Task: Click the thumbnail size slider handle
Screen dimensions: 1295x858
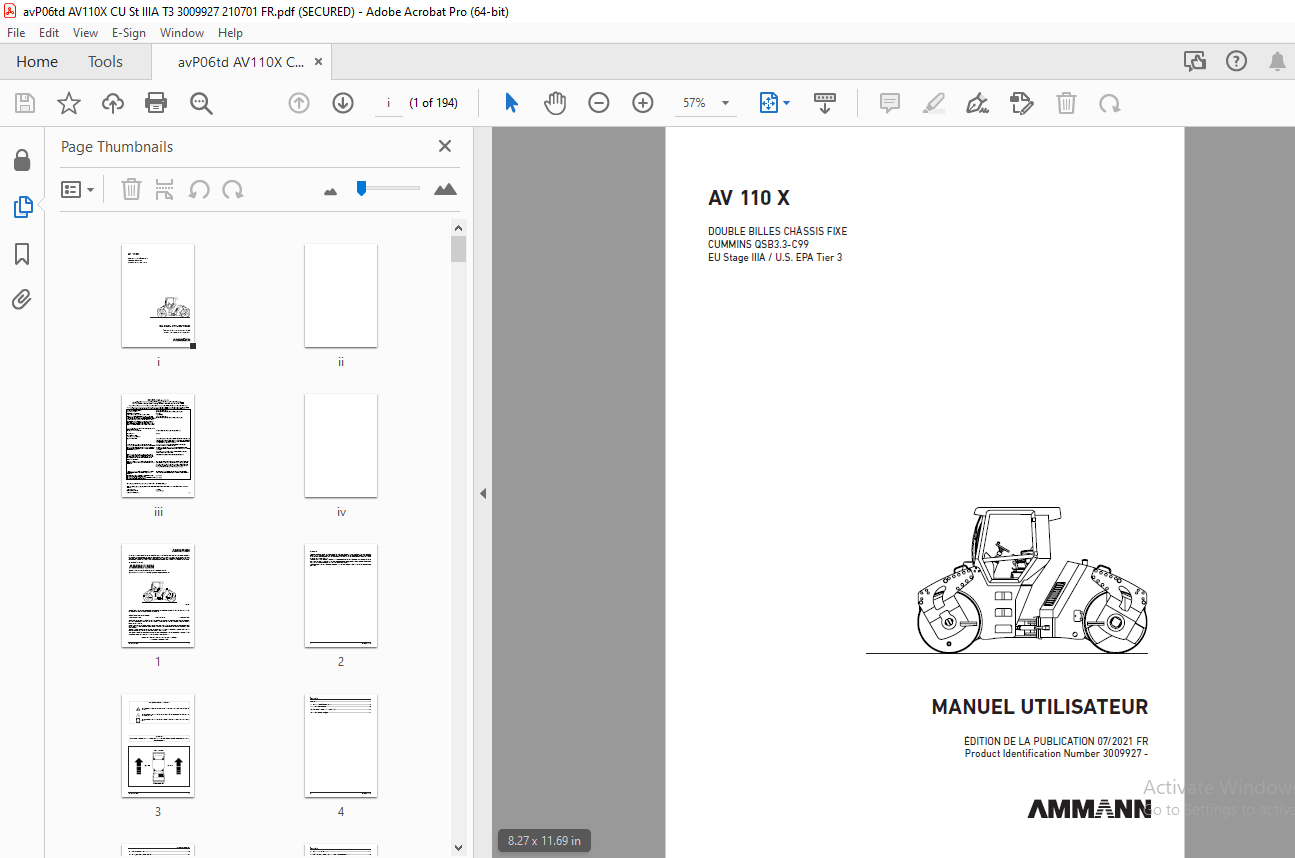Action: point(361,188)
